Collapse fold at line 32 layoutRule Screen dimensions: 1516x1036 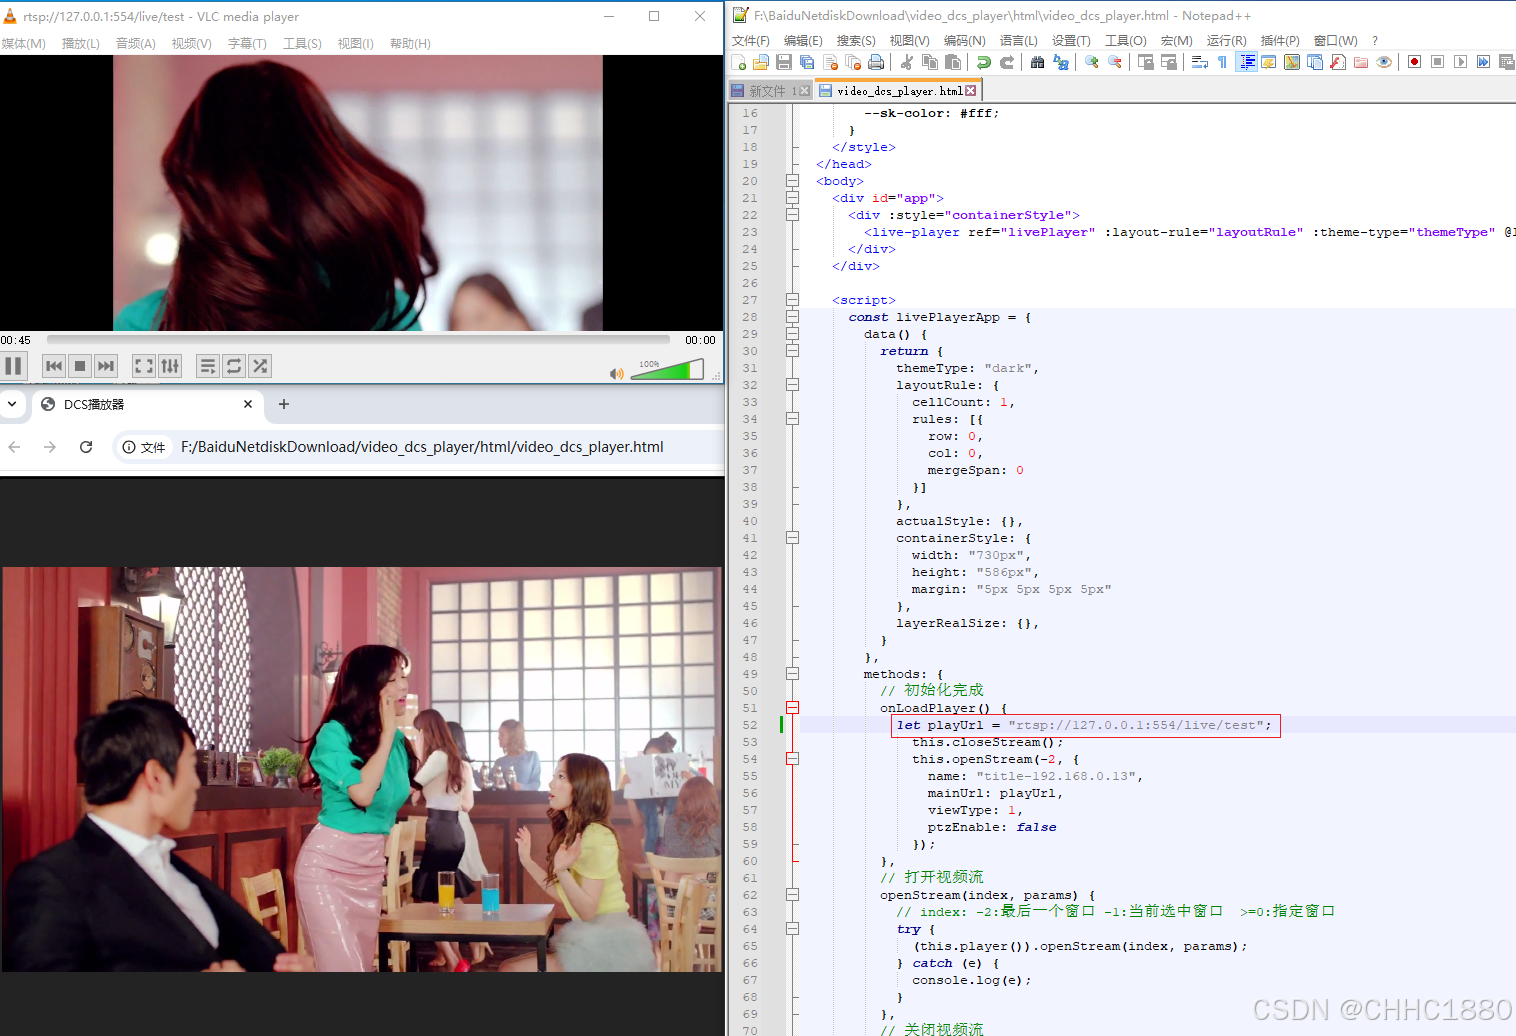[x=792, y=385]
